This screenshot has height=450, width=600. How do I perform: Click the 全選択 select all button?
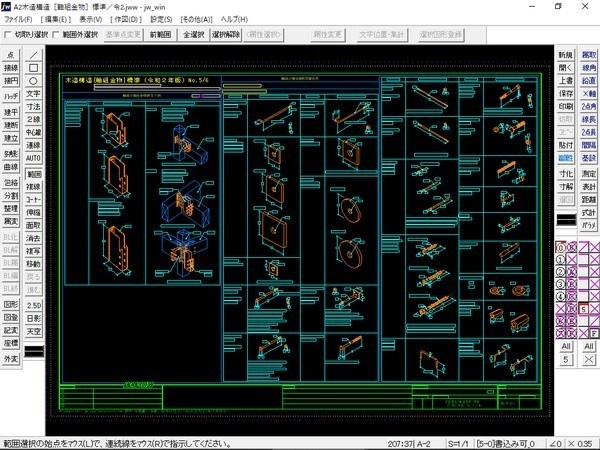(x=193, y=35)
